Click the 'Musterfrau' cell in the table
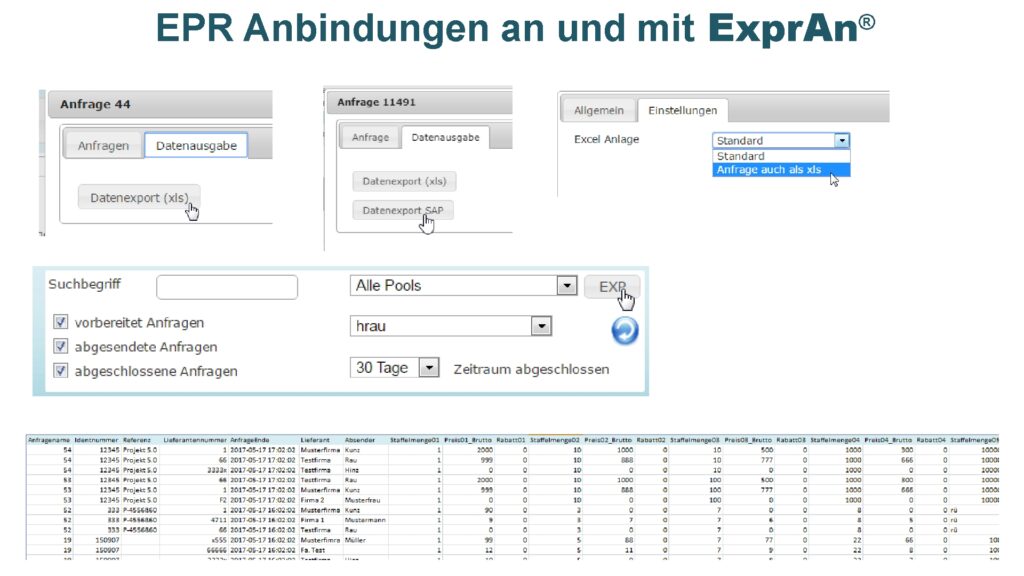 tap(362, 500)
